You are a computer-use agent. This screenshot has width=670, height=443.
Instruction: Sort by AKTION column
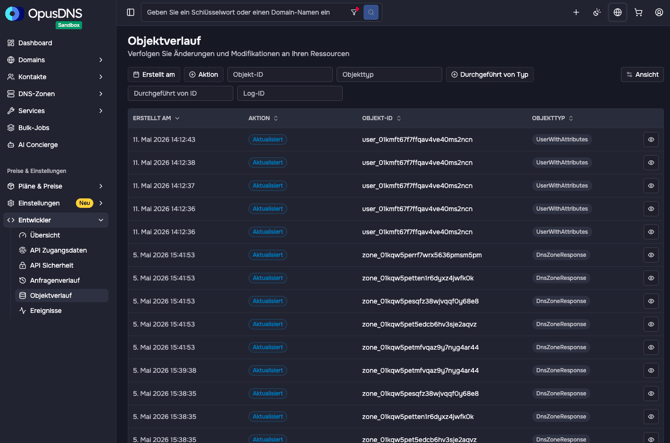263,118
